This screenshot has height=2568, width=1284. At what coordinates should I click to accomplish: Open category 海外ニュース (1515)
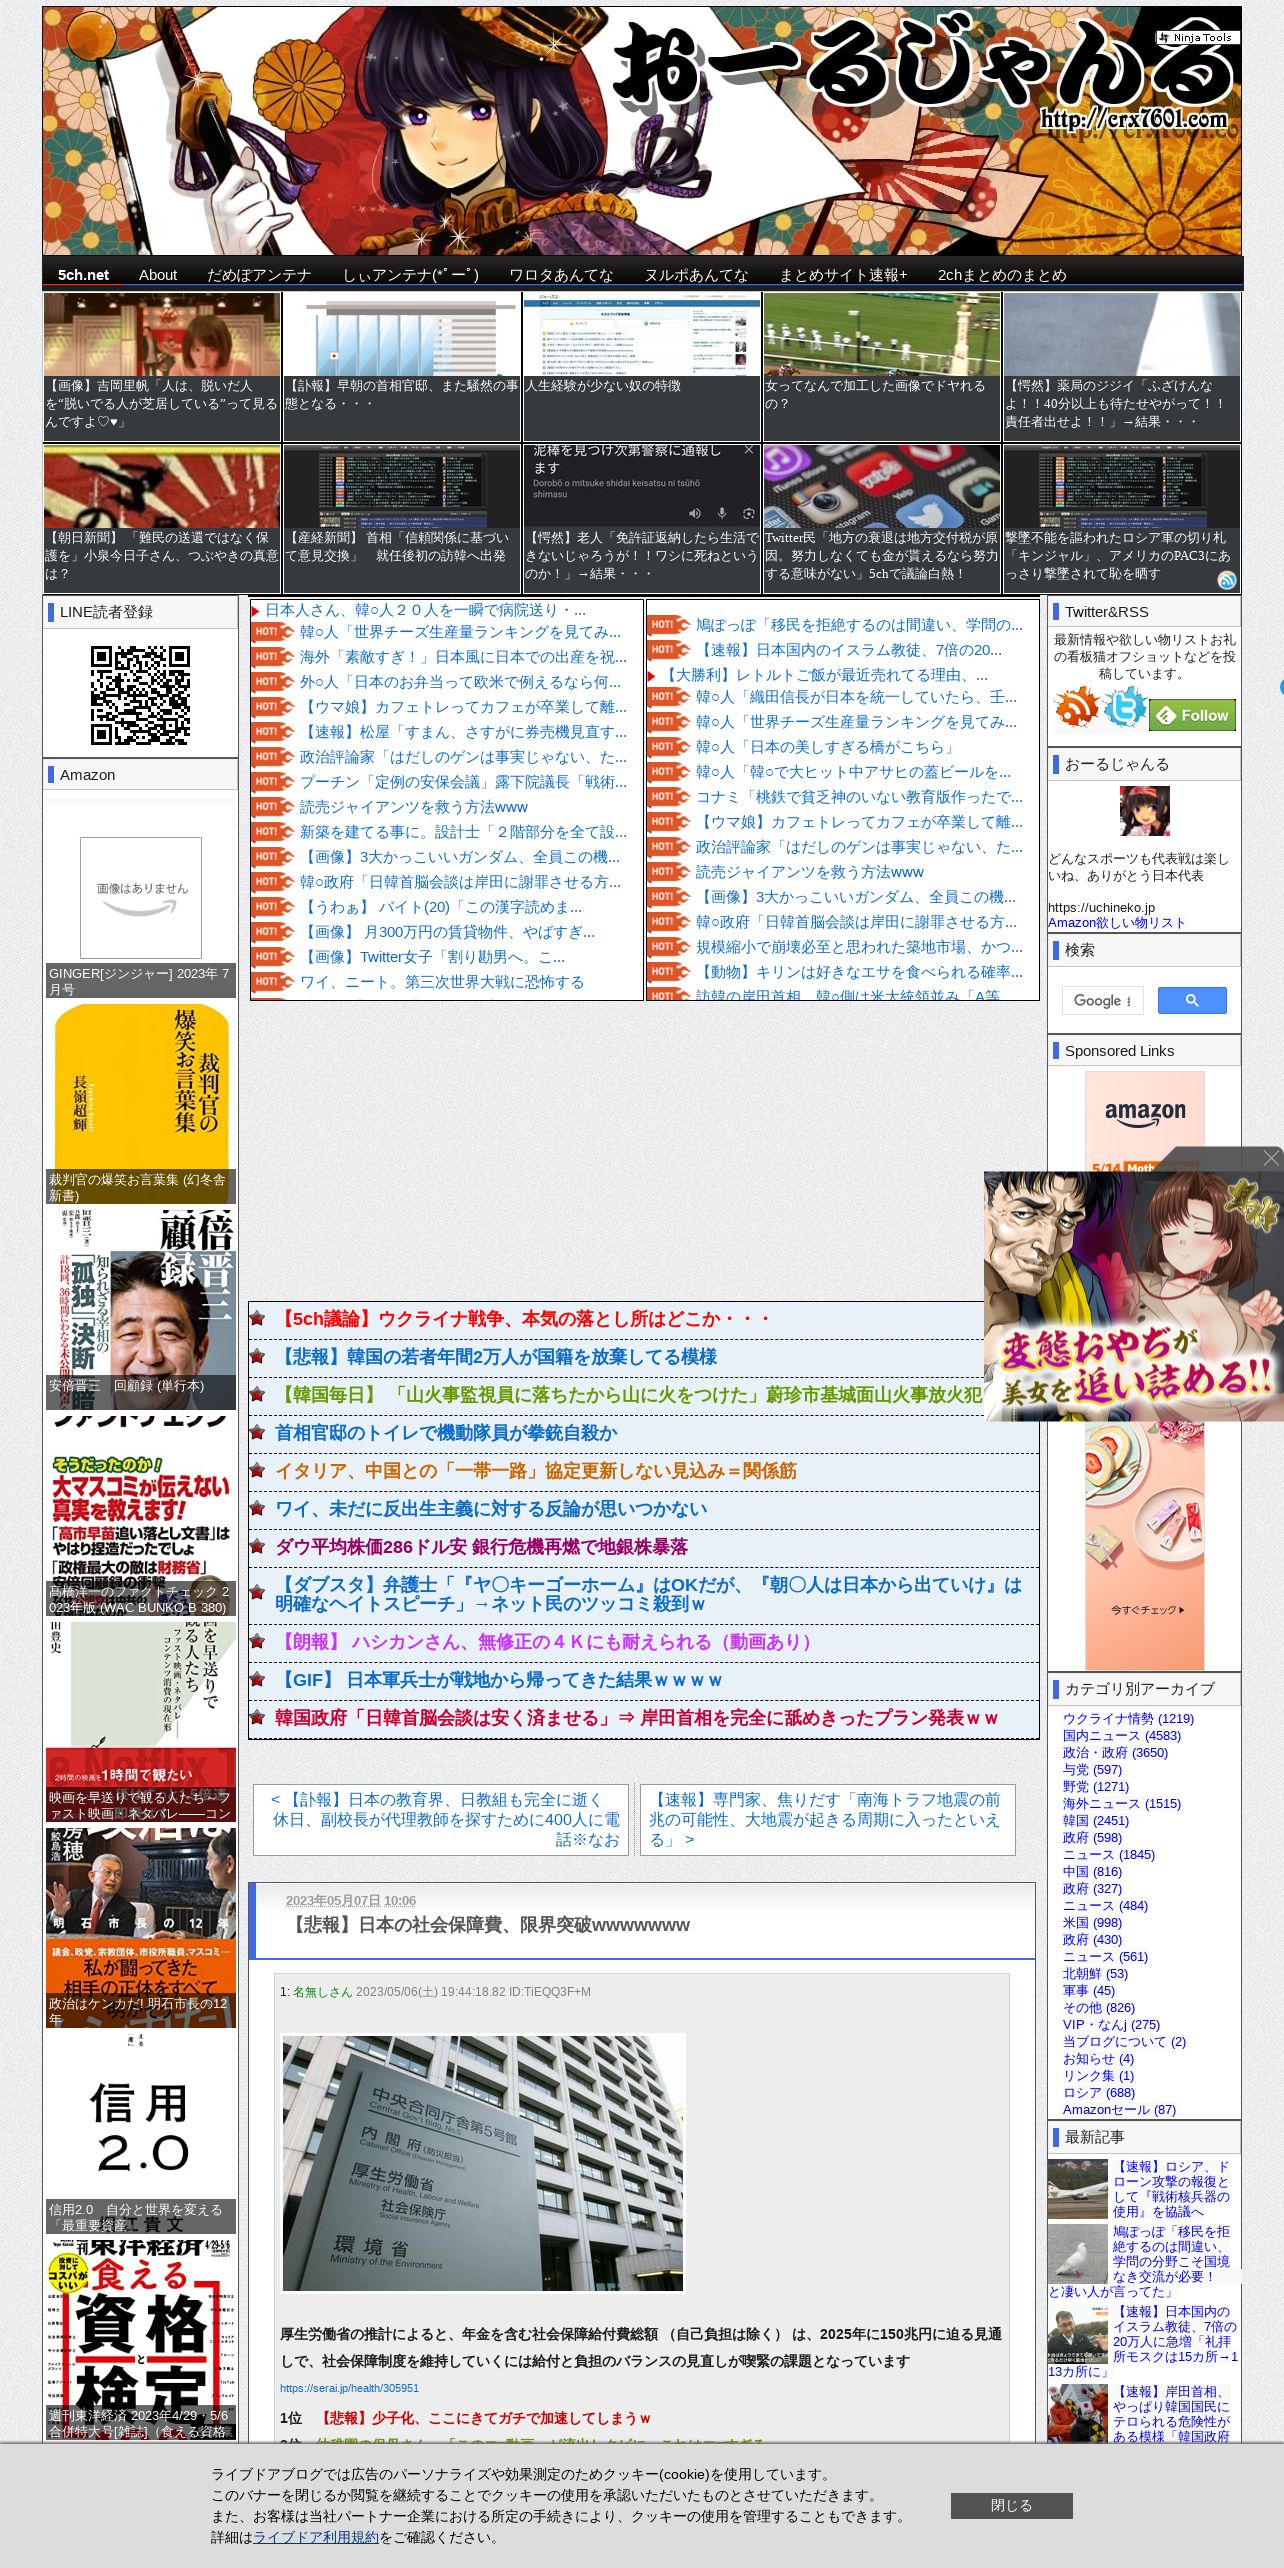click(1122, 1803)
